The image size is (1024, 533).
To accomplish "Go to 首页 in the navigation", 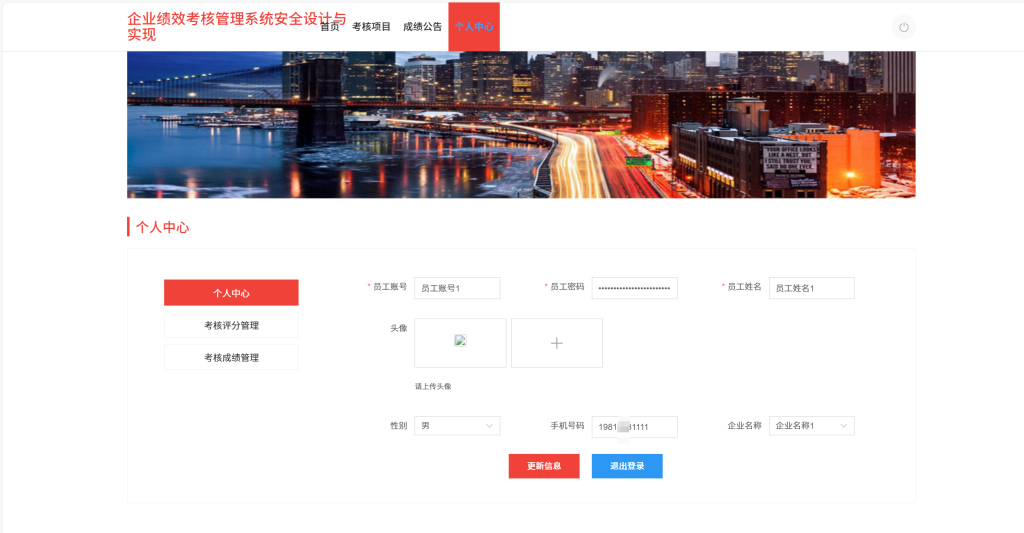I will pos(330,27).
